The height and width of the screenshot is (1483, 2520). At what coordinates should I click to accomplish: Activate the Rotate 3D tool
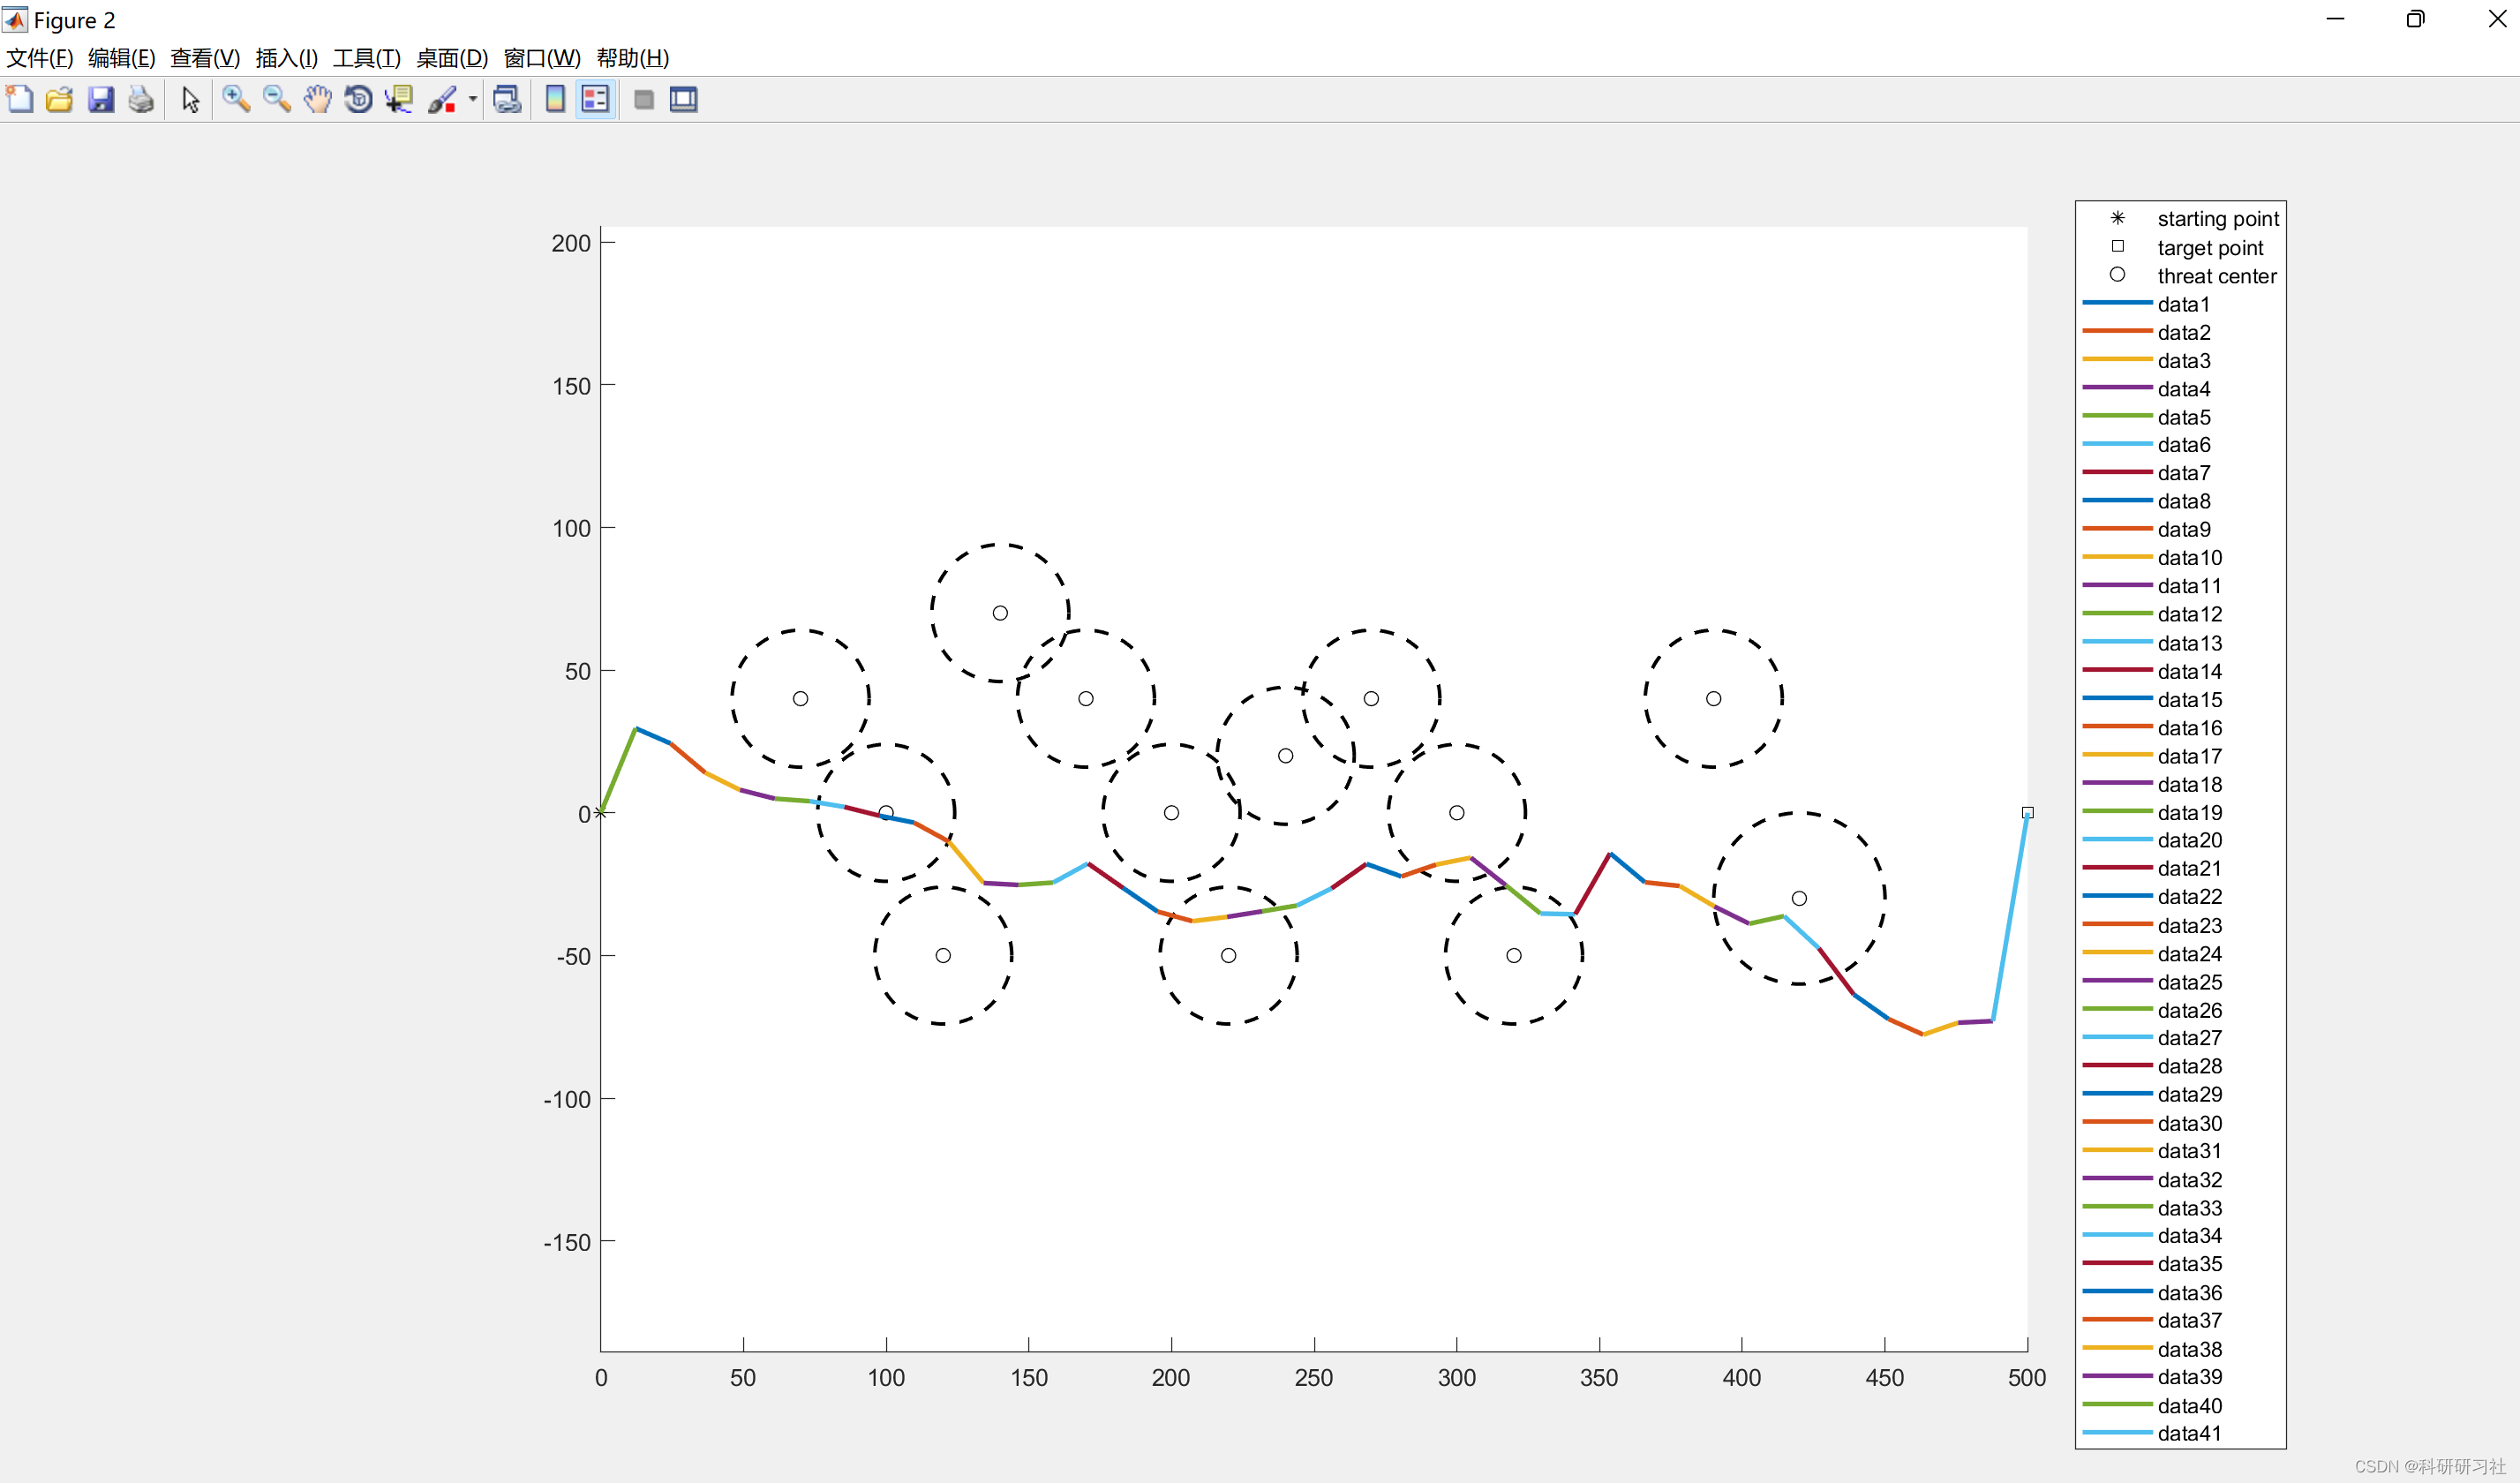click(358, 99)
